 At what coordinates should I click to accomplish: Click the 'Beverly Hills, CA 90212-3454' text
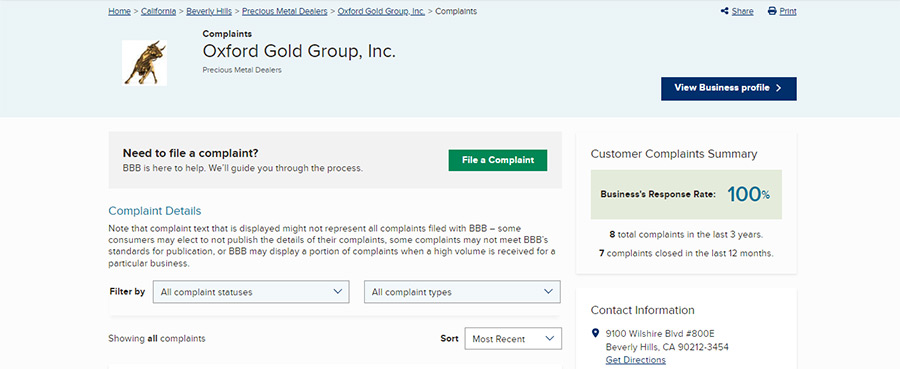[x=667, y=347]
